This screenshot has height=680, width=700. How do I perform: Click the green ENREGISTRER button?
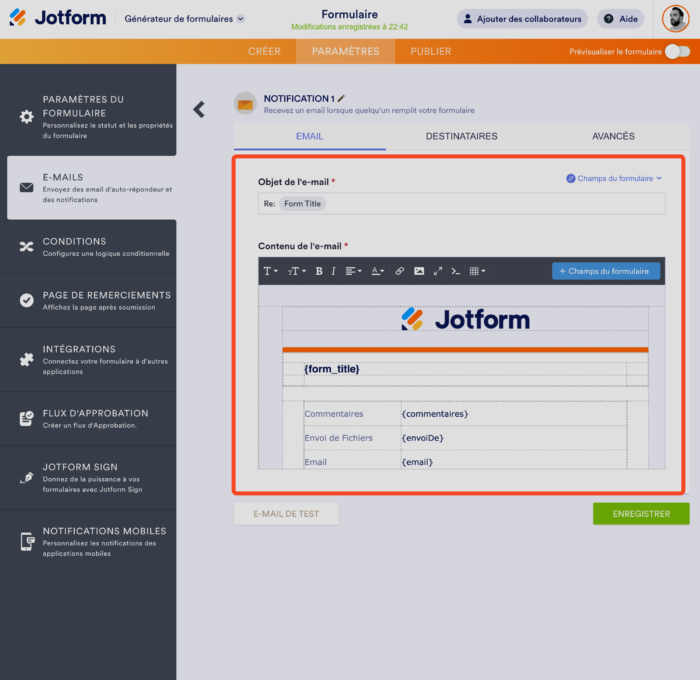[641, 513]
